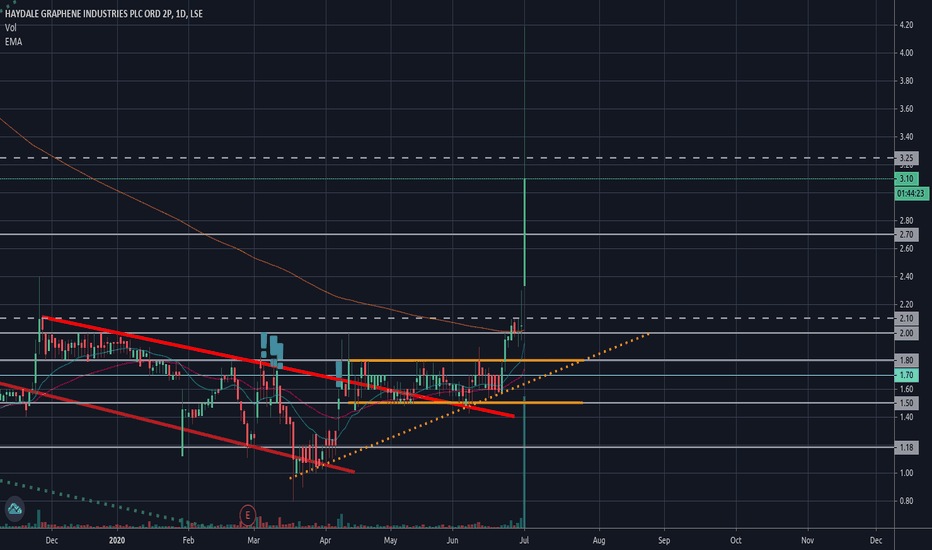
Task: Click the 4.20 price axis value
Action: [906, 25]
